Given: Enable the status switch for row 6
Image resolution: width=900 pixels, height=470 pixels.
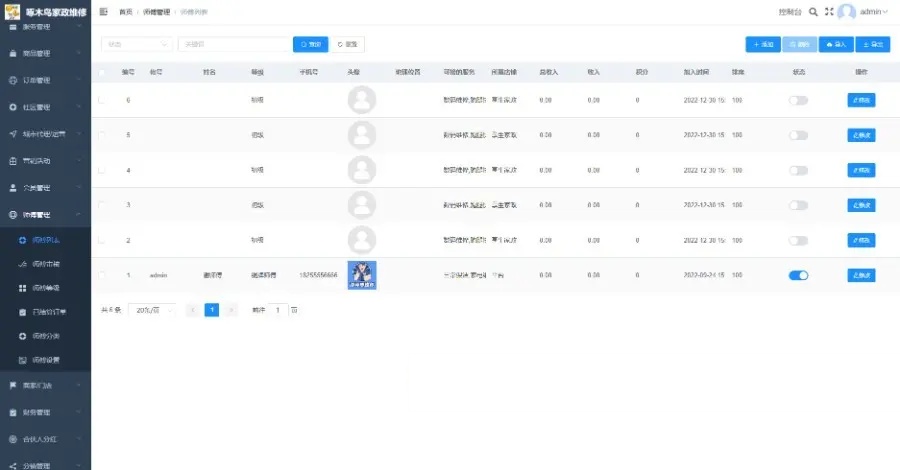Looking at the screenshot, I should click(x=798, y=100).
